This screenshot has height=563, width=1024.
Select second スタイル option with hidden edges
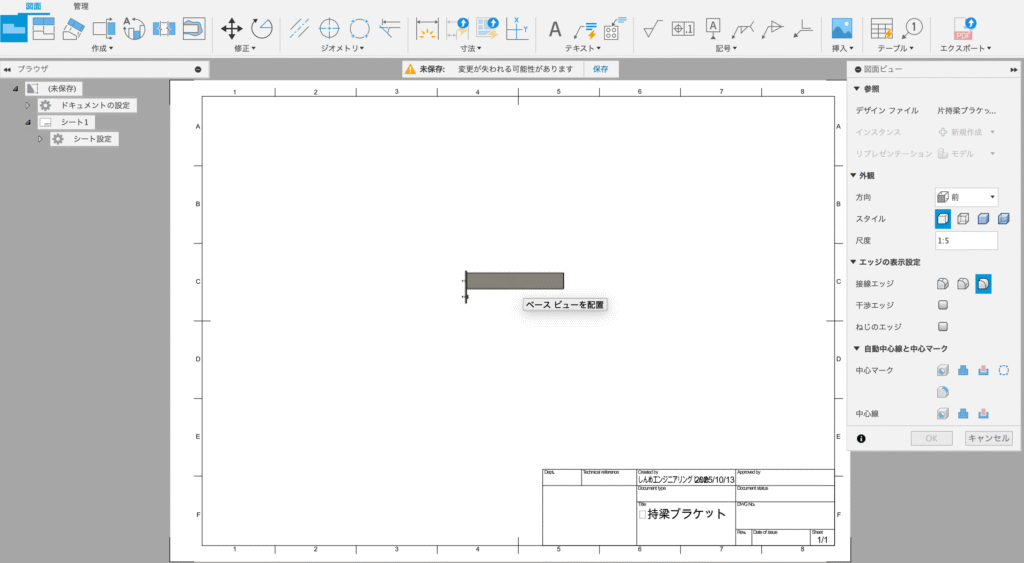point(963,219)
